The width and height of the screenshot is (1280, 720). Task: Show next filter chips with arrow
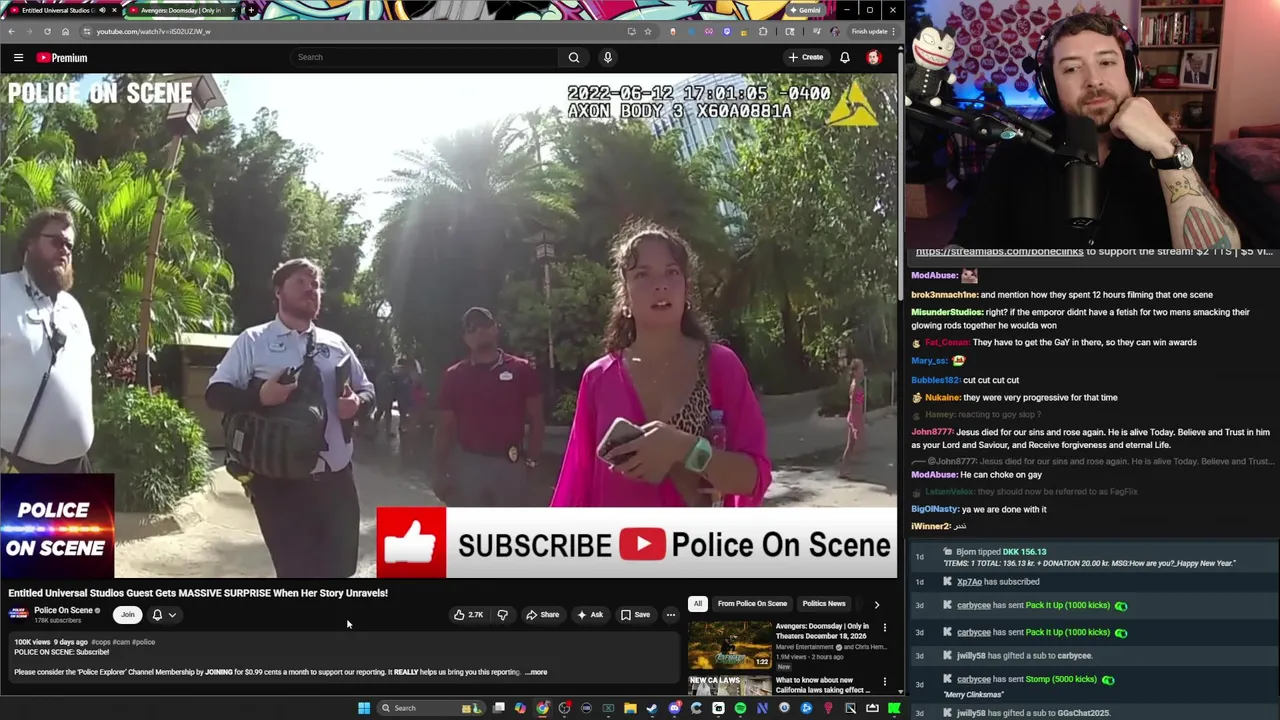point(876,604)
